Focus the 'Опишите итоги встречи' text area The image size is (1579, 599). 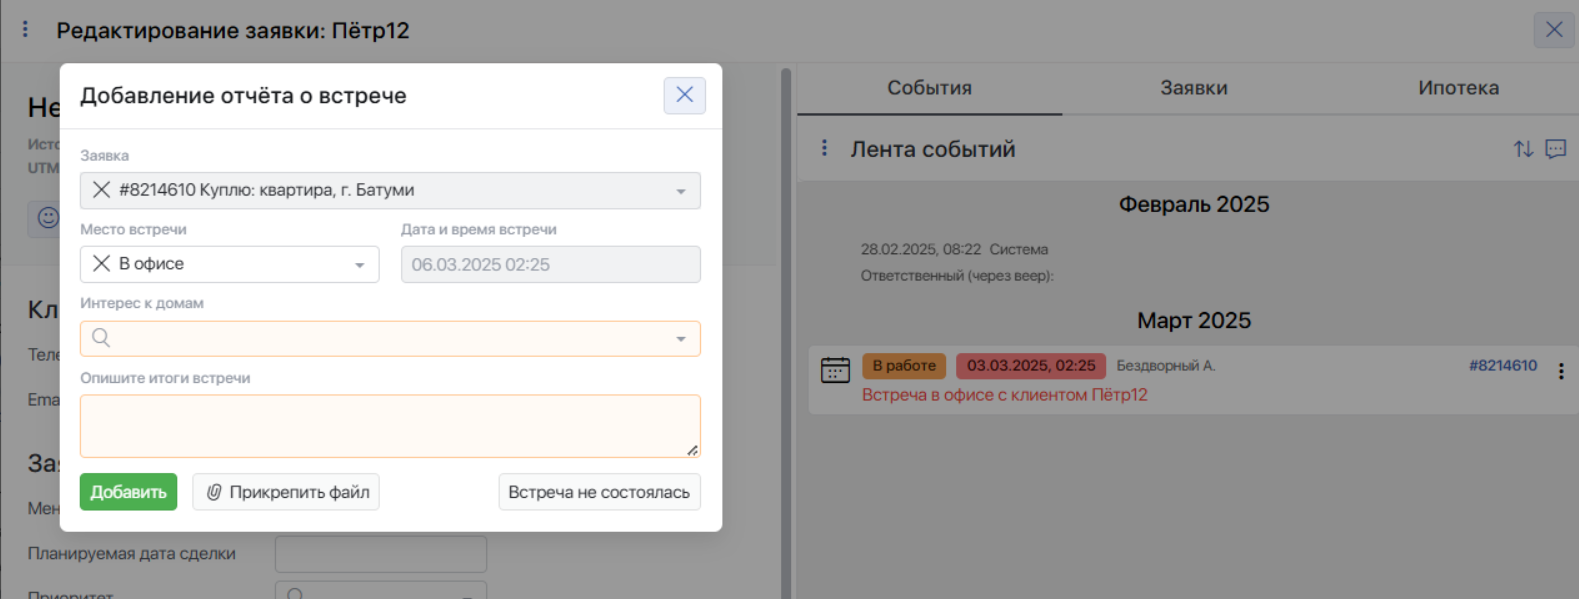coord(390,426)
